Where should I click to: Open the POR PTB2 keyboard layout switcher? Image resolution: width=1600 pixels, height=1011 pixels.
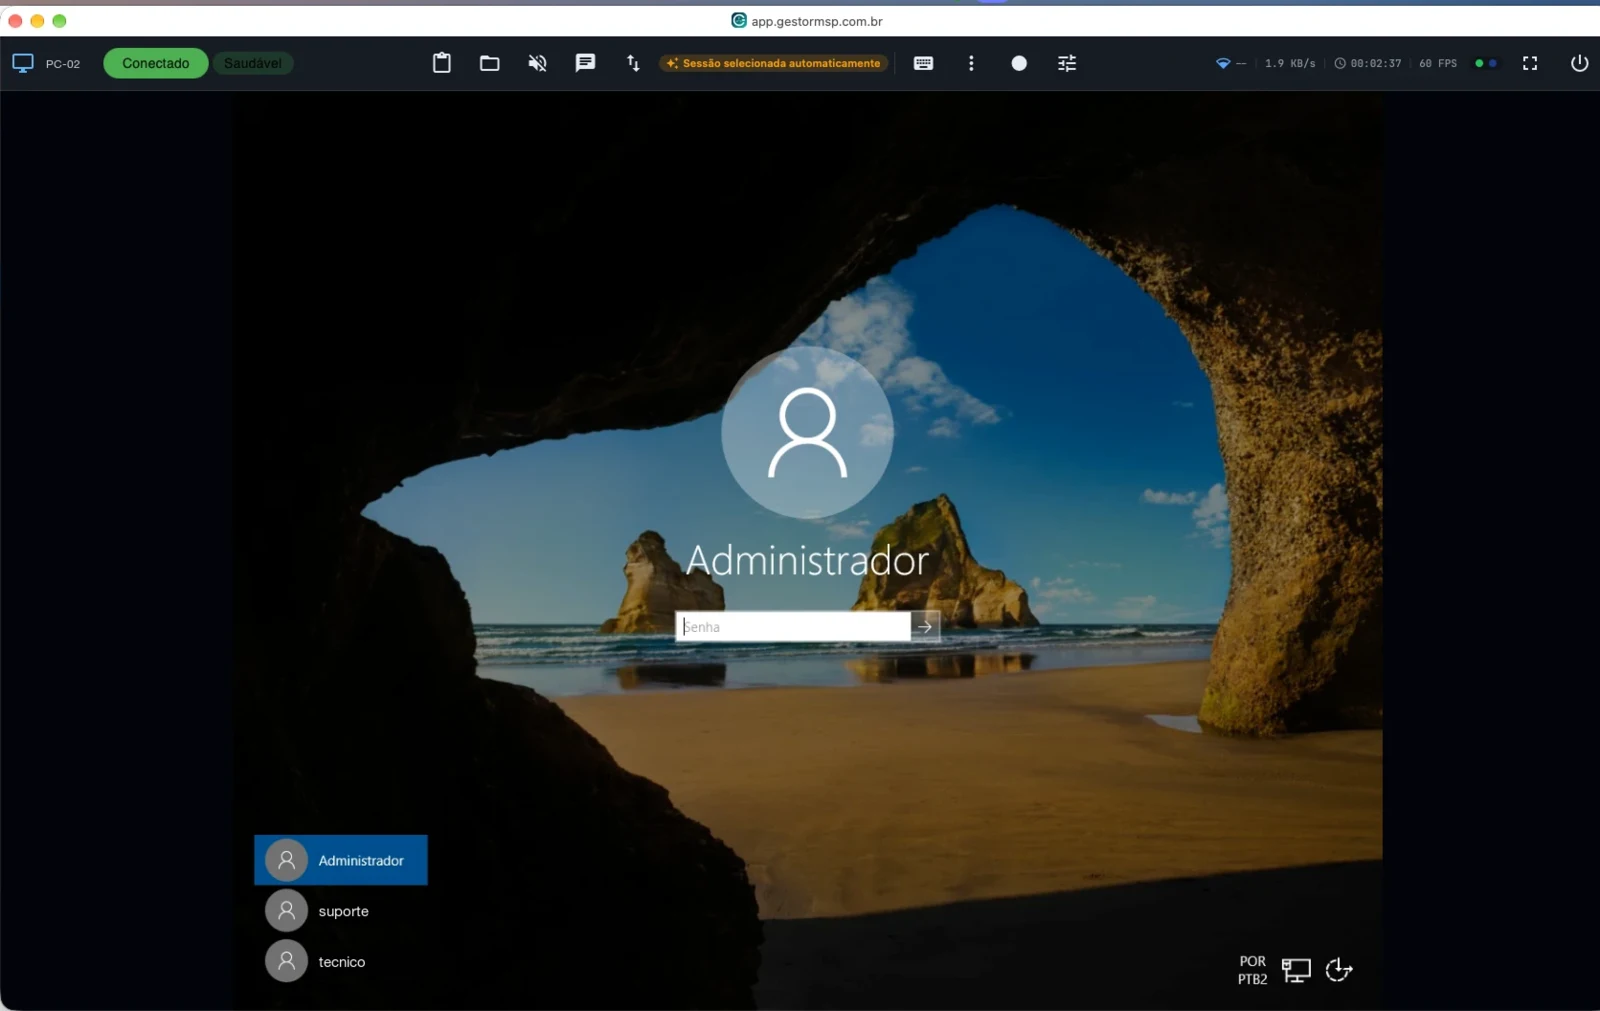coord(1252,970)
